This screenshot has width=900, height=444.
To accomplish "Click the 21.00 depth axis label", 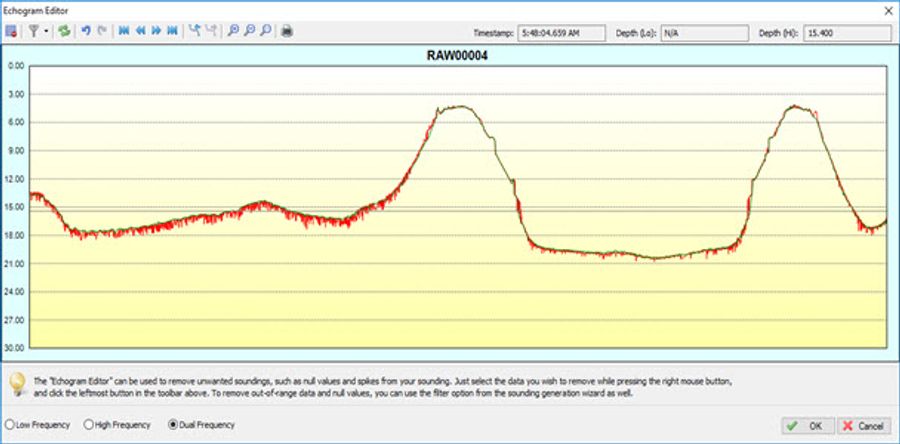I will 15,263.
